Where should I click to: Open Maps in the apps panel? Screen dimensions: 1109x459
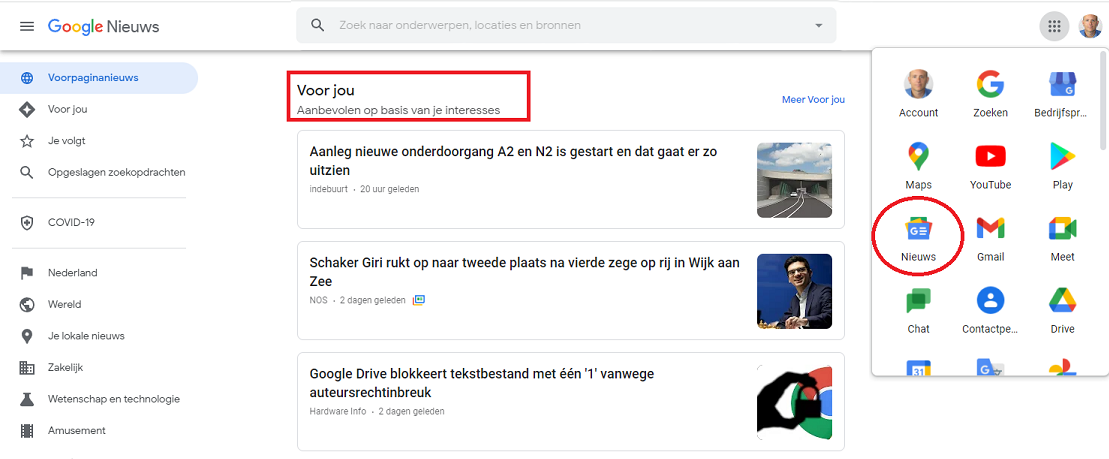(918, 166)
